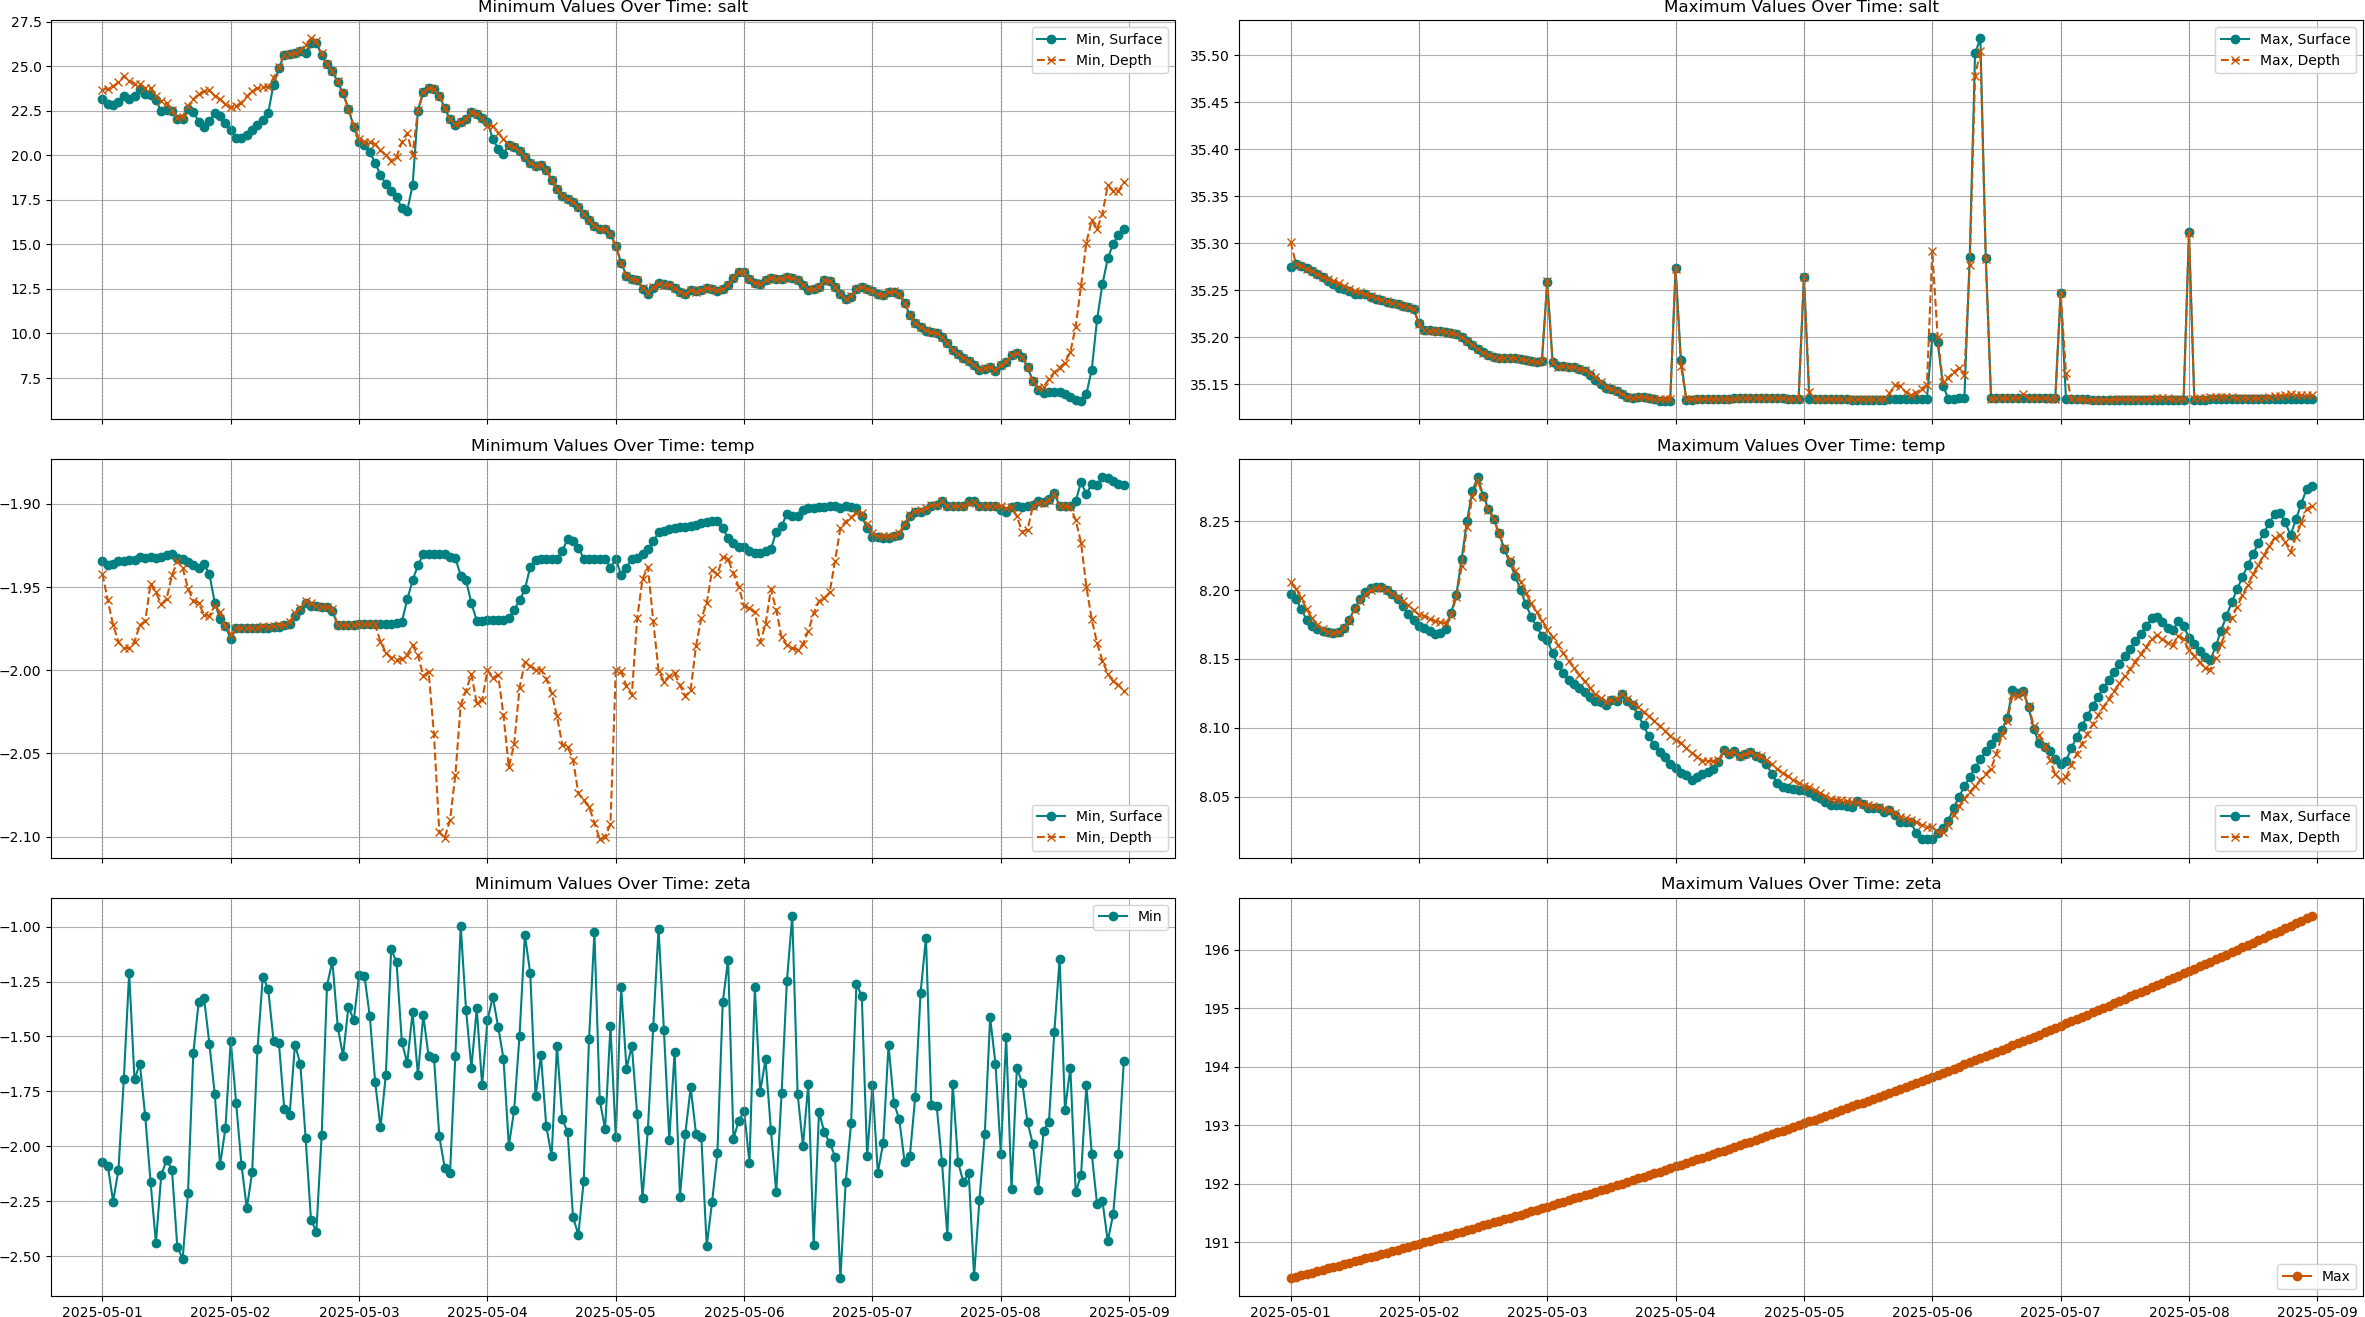Image resolution: width=2365 pixels, height=1317 pixels.
Task: Click the 194 y-axis tick label
Action: click(x=1218, y=1067)
